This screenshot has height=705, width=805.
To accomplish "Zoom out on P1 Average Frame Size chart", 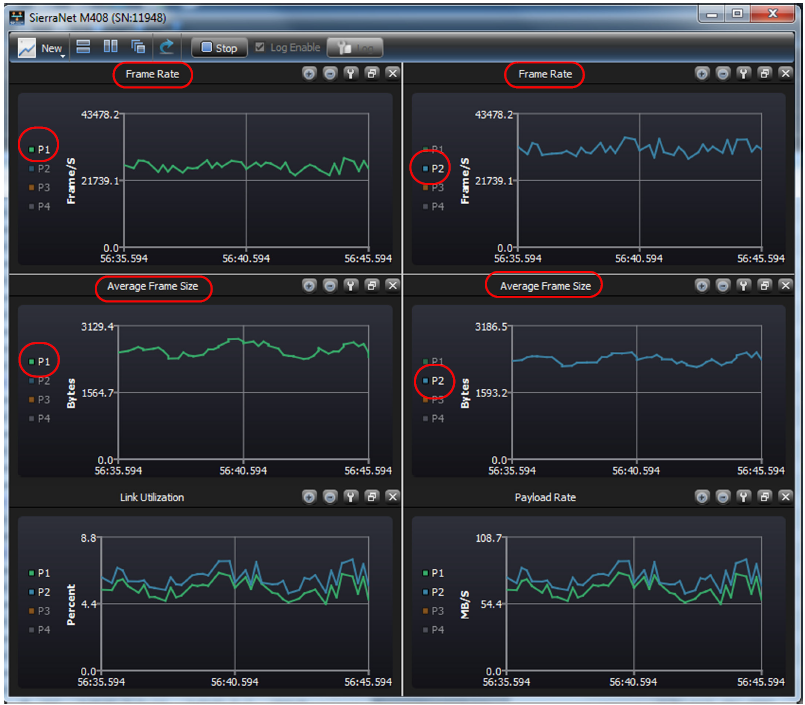I will tap(330, 285).
